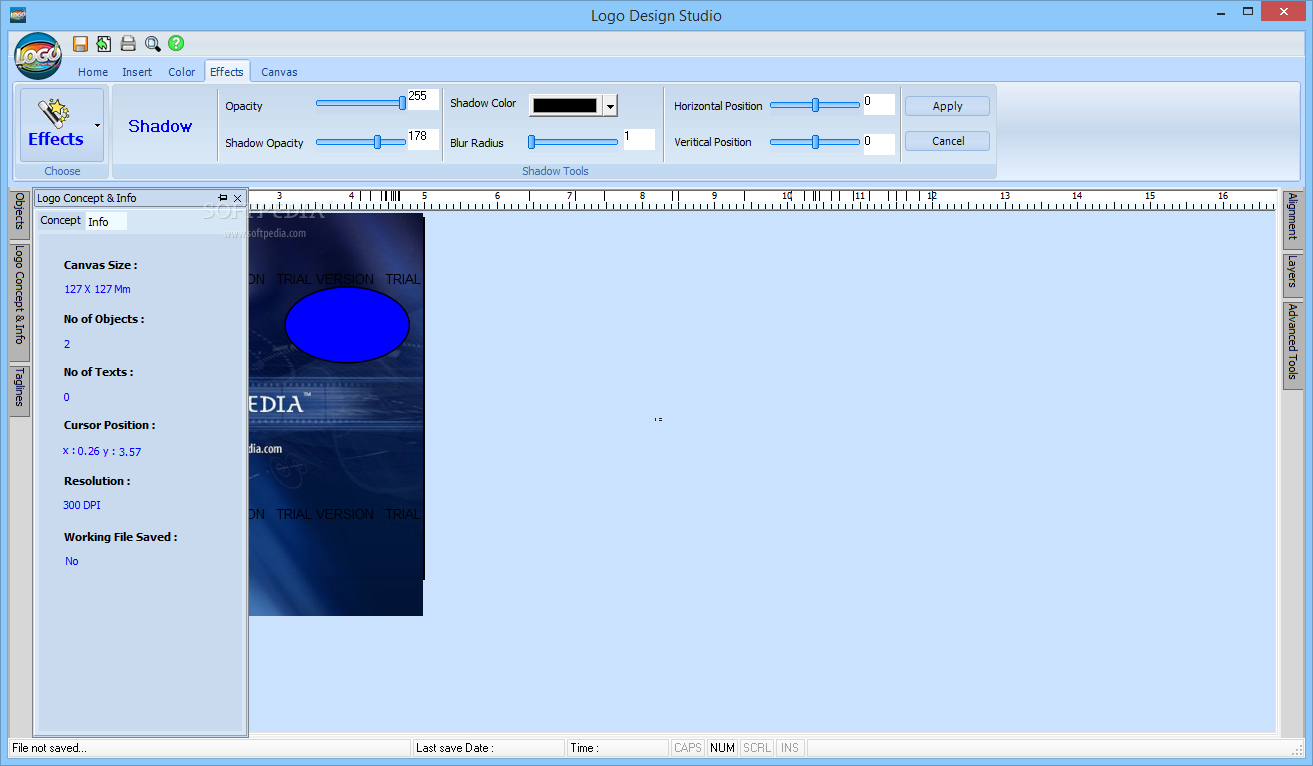Image resolution: width=1313 pixels, height=766 pixels.
Task: Click the 'Cursor Position :' label
Action: point(109,425)
